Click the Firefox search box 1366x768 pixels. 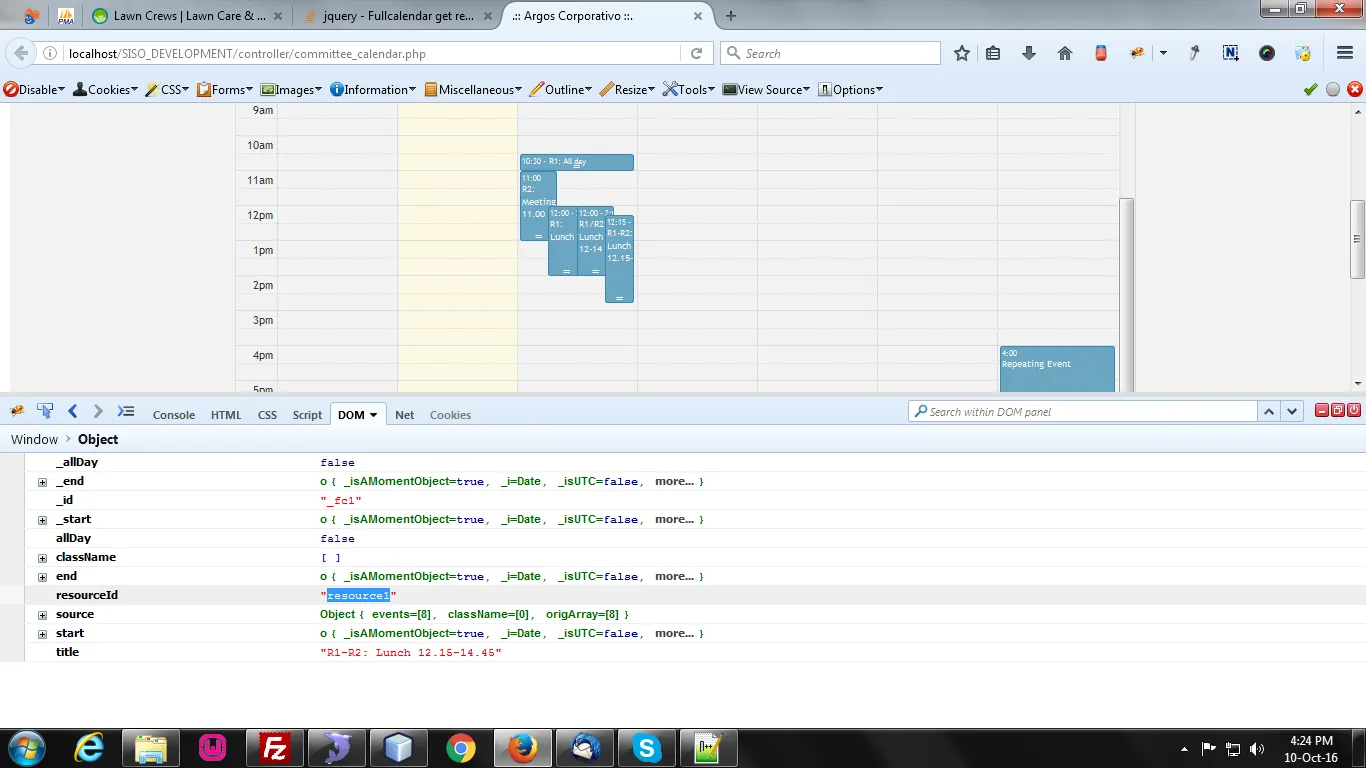click(x=830, y=54)
